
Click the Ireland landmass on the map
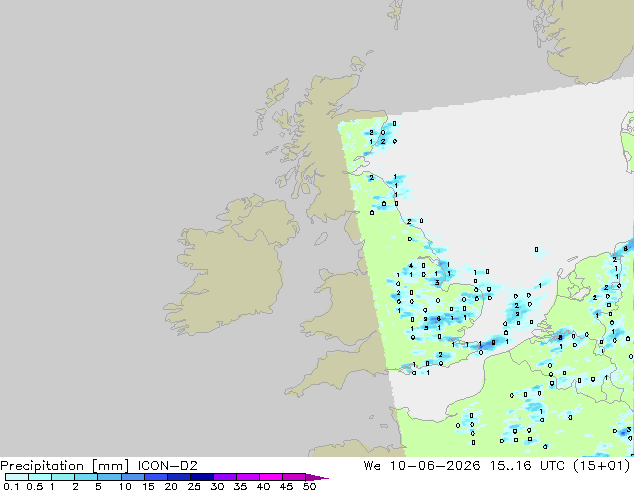click(x=232, y=267)
